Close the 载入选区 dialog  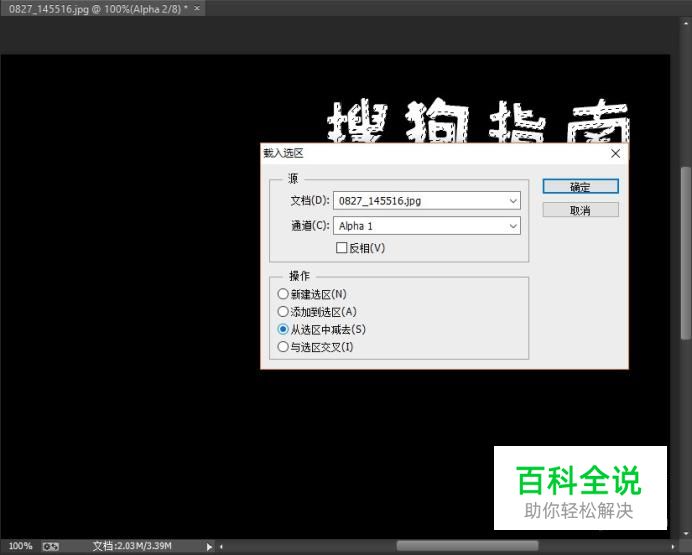615,154
